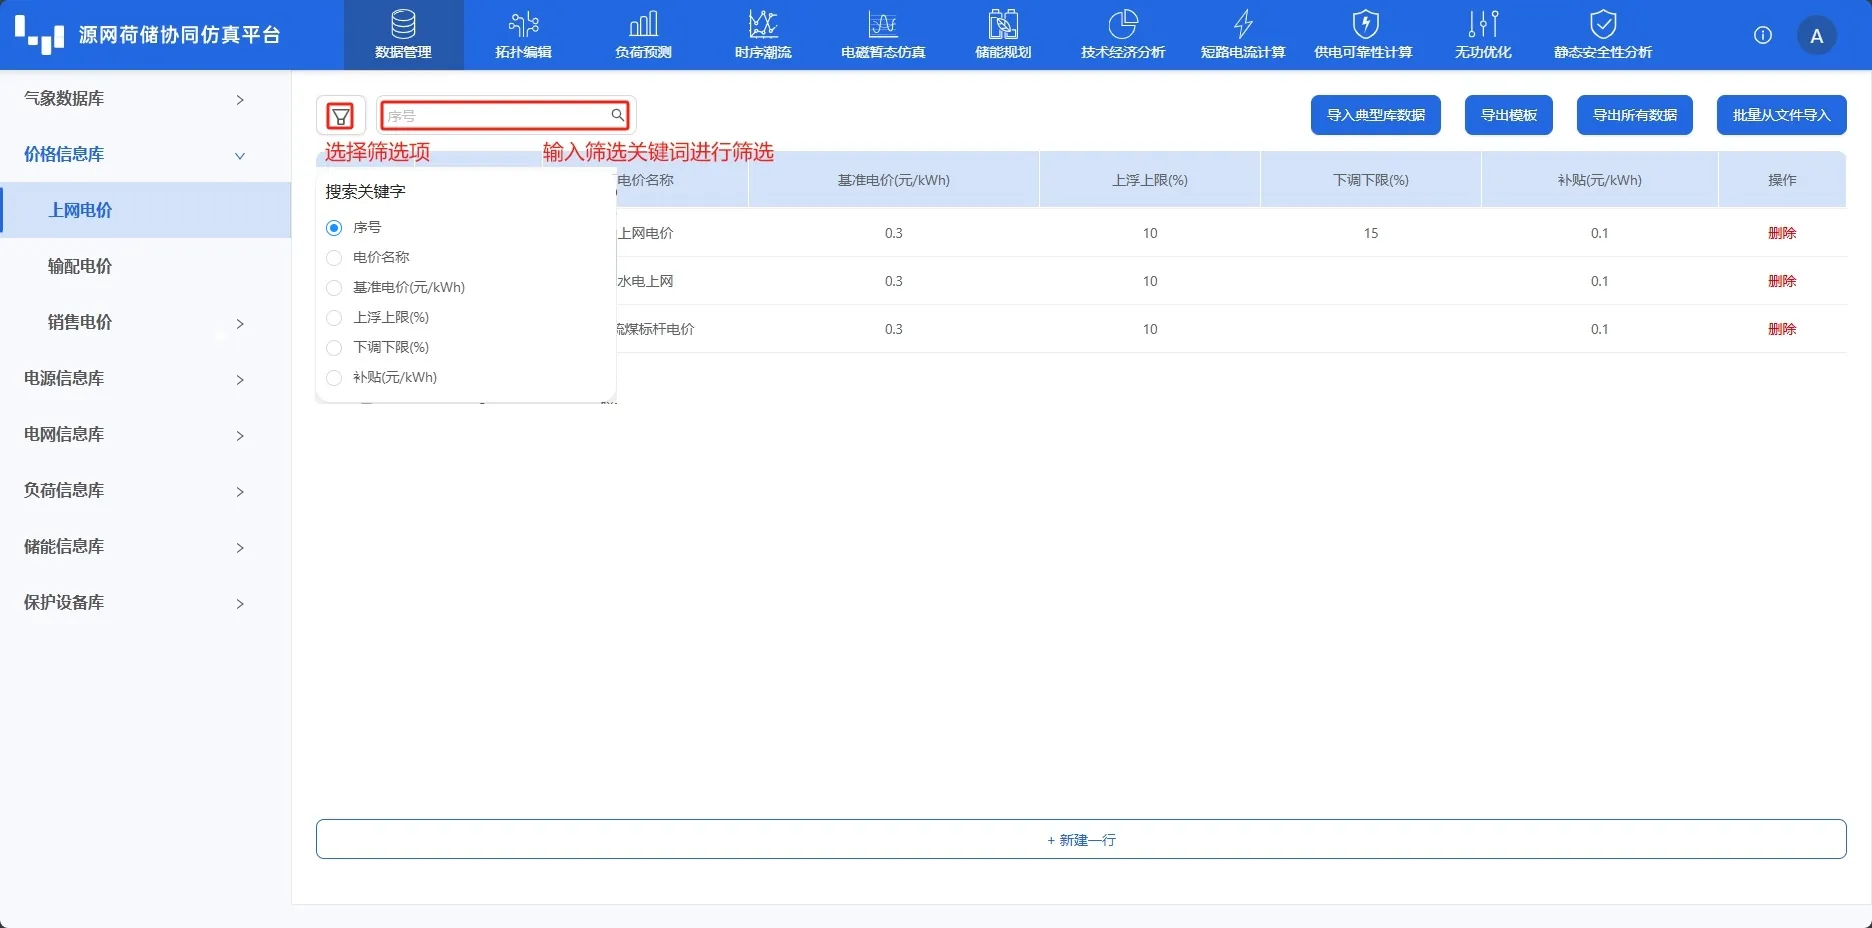This screenshot has width=1872, height=928.
Task: Open the 储能规划 module icon
Action: click(1003, 24)
